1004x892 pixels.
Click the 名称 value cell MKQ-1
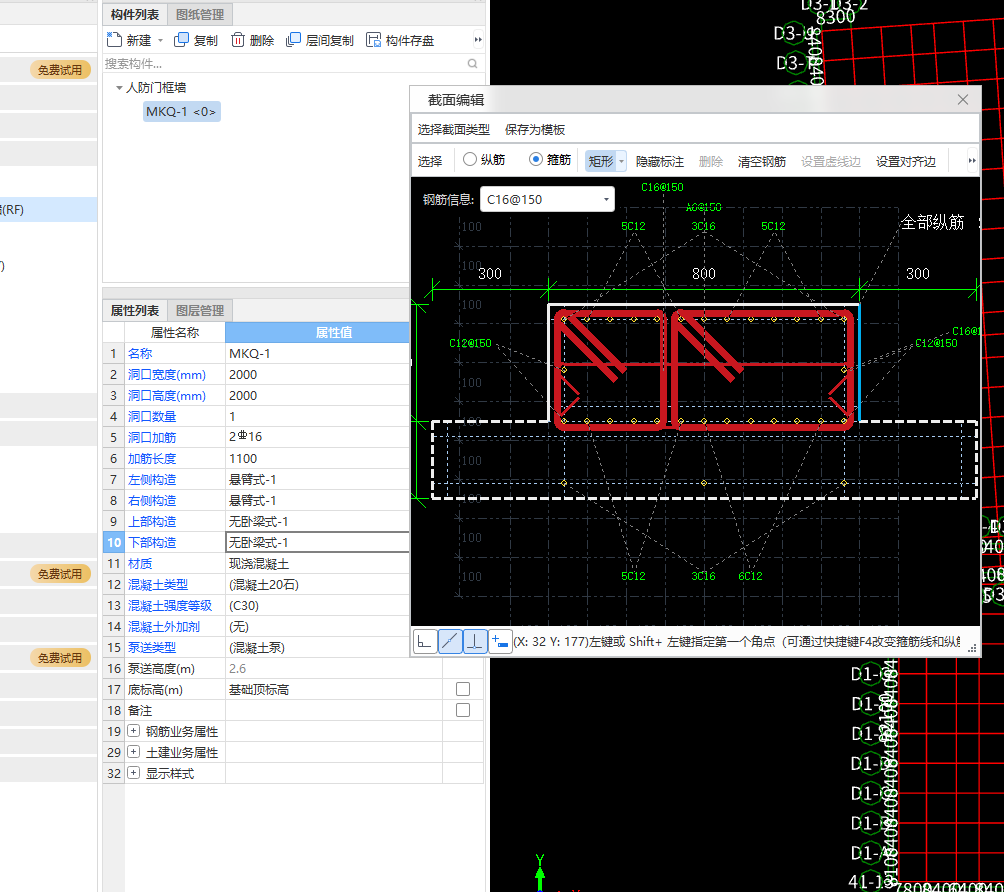(318, 353)
